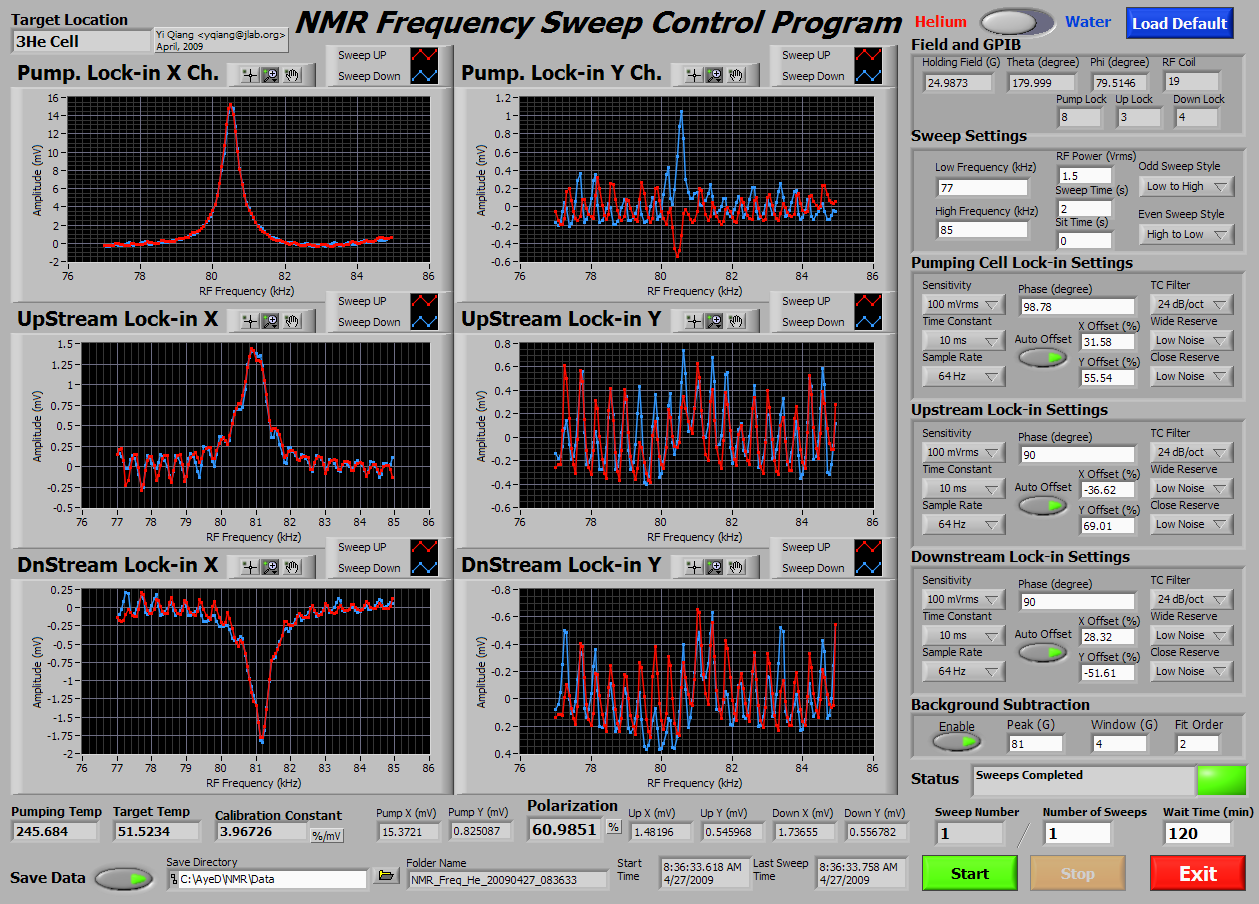Select pan hand tool on DnStream Lock-in X graph
Viewport: 1259px width, 904px height.
click(292, 566)
